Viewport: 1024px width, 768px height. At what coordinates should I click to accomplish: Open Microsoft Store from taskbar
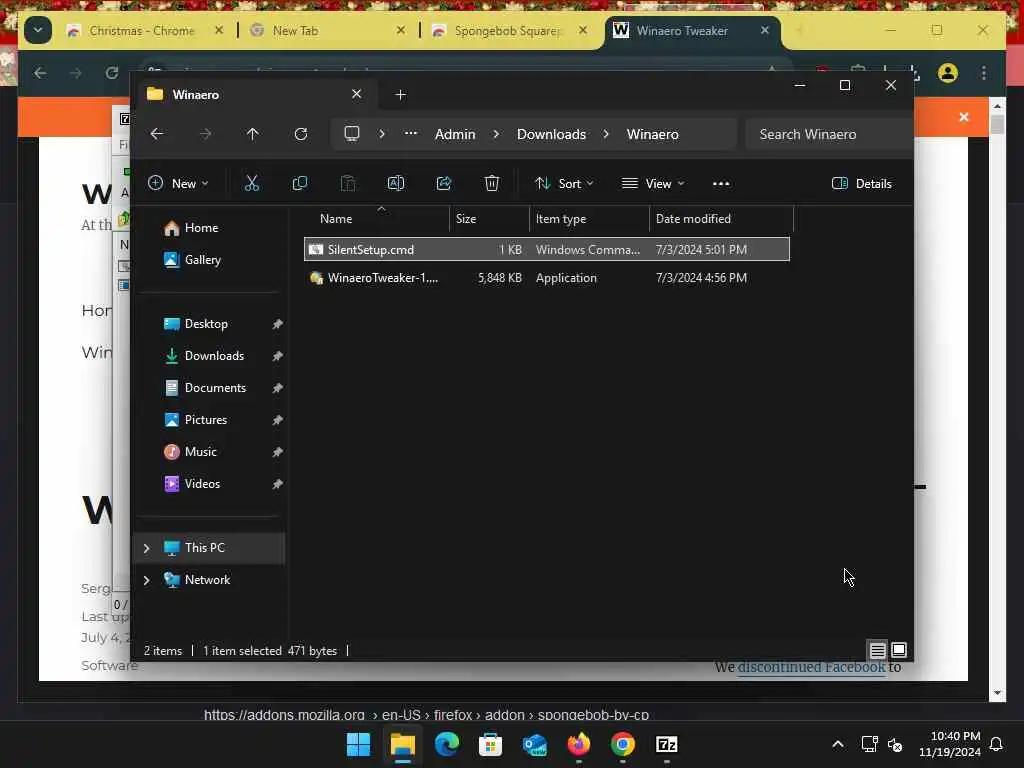click(x=490, y=744)
